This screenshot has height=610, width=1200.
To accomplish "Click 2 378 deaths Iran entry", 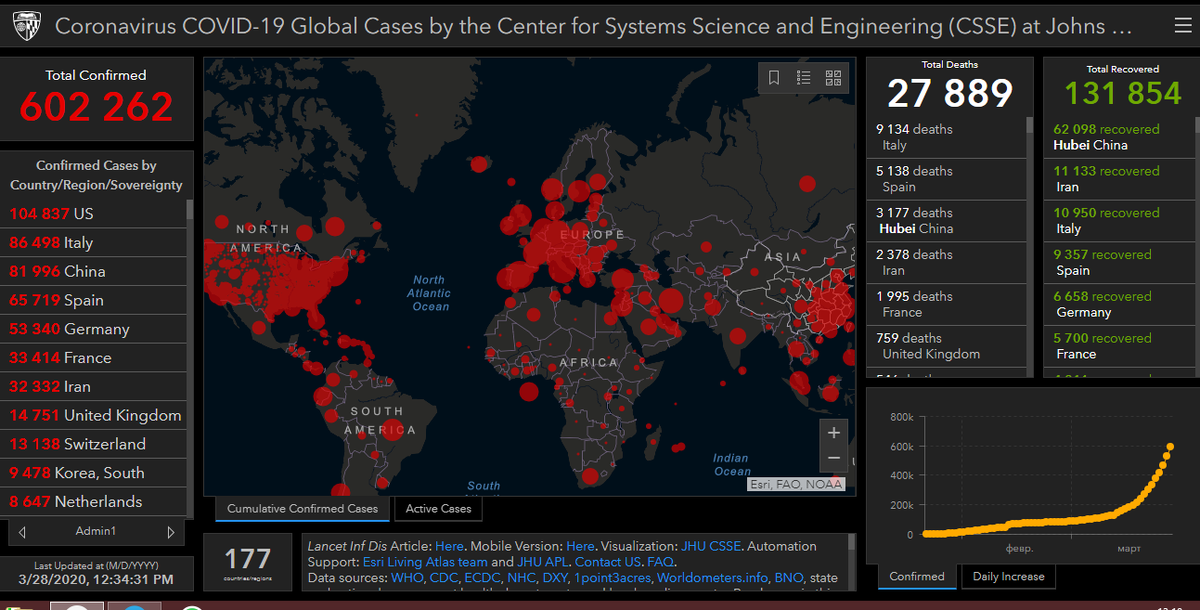I will pos(946,263).
